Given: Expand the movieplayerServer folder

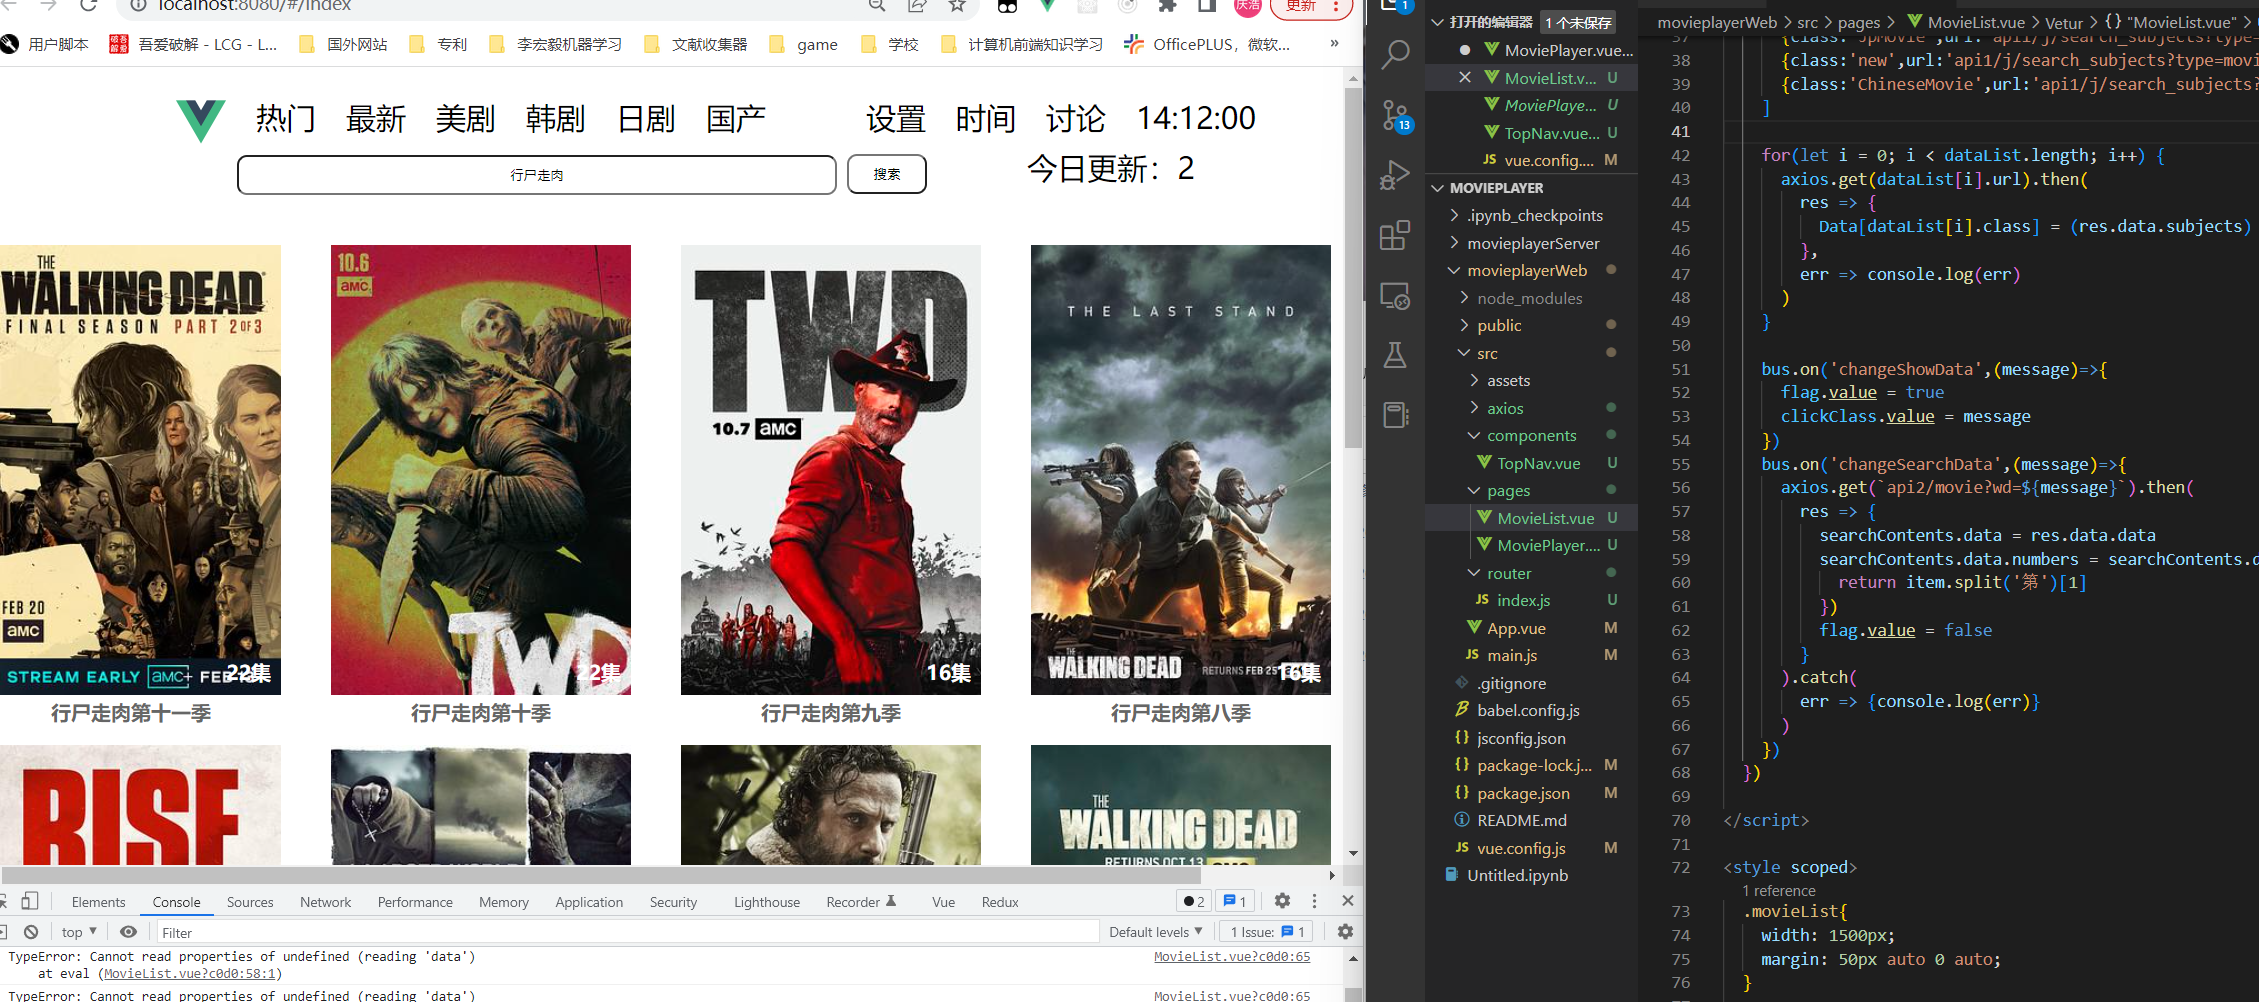Looking at the screenshot, I should (x=1533, y=243).
